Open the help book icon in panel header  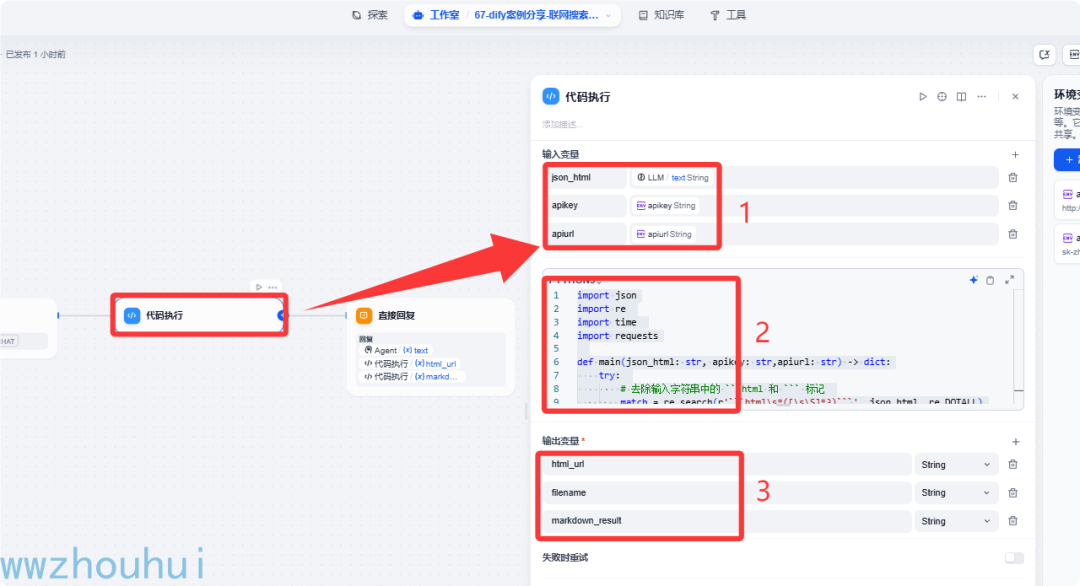[962, 97]
